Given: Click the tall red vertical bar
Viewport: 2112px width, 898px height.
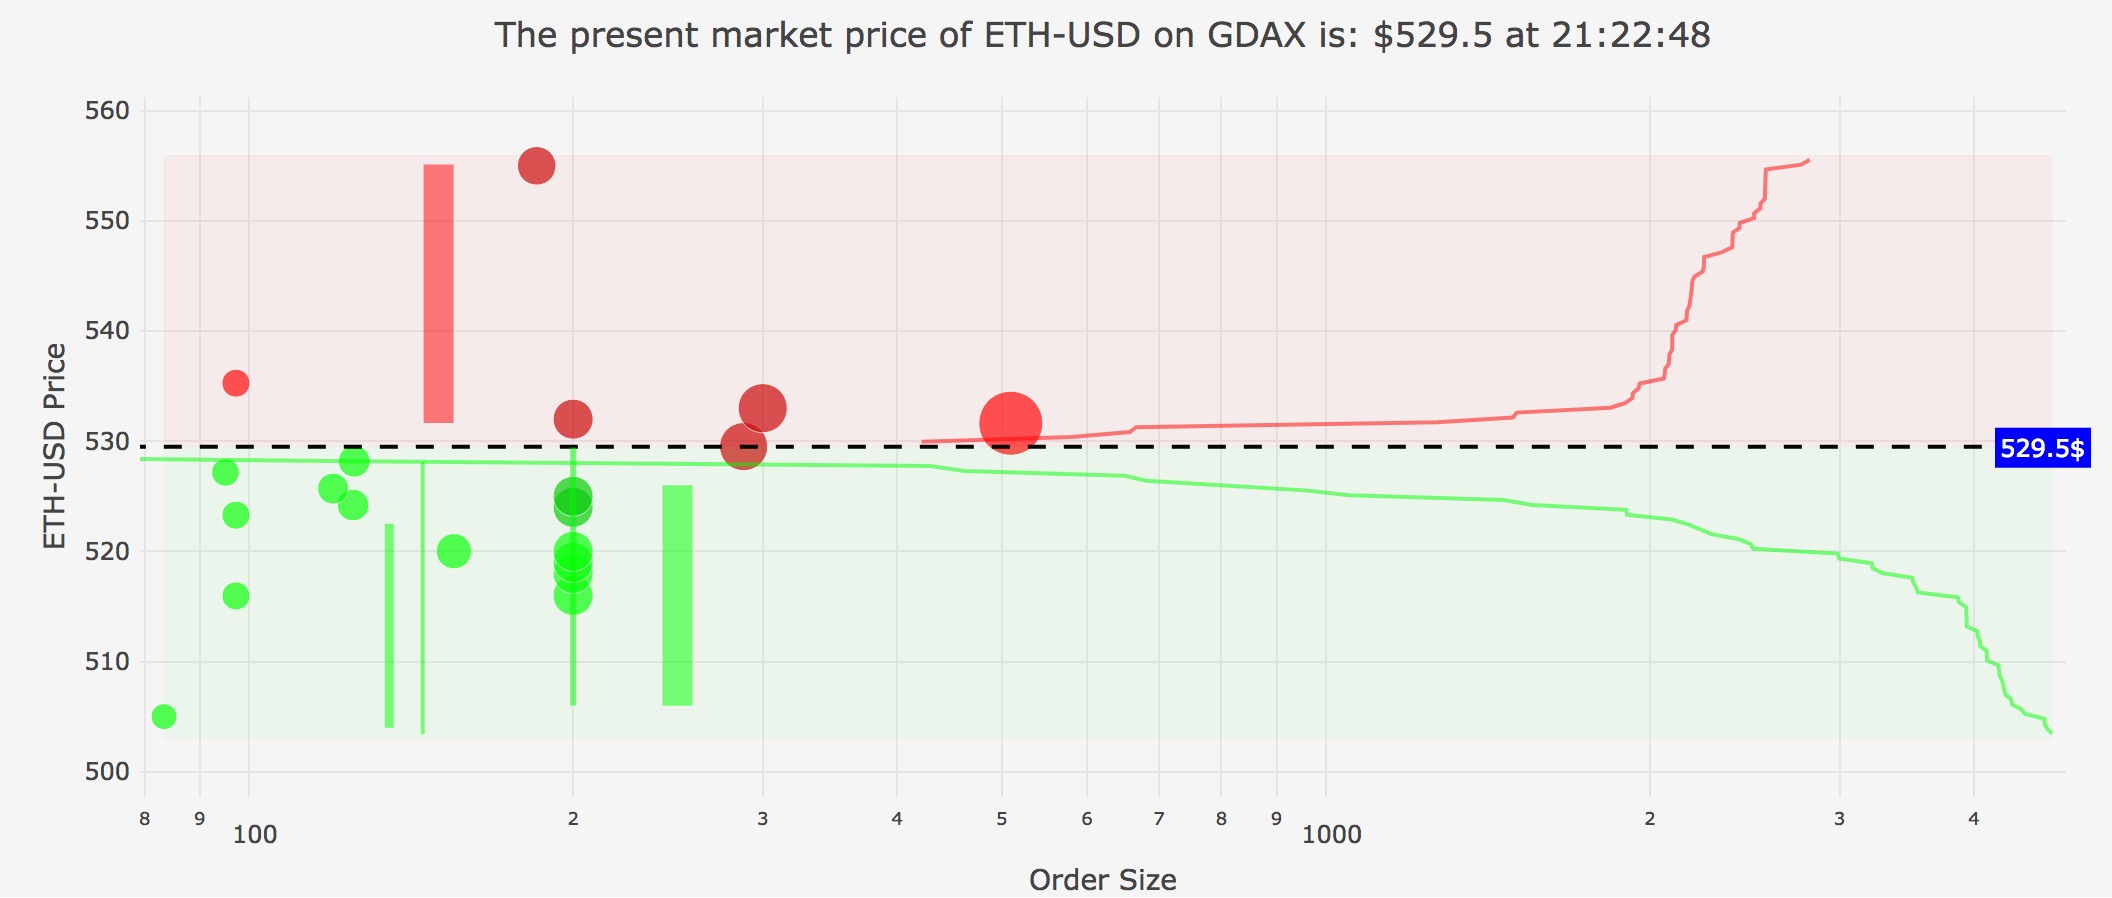Looking at the screenshot, I should [x=438, y=293].
